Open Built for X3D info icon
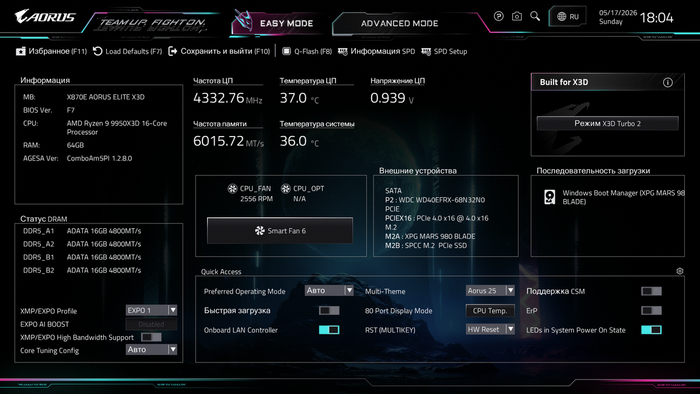 pyautogui.click(x=667, y=82)
